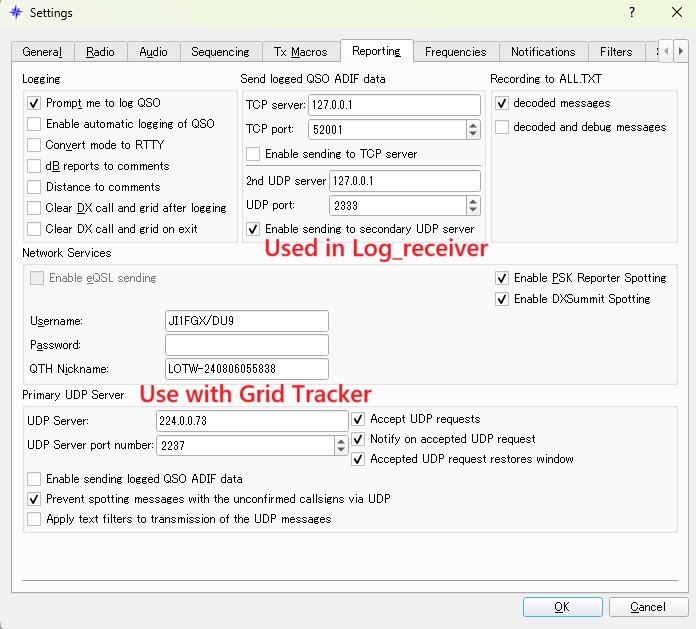
Task: Uncheck Accept UDP requests
Action: click(x=358, y=419)
